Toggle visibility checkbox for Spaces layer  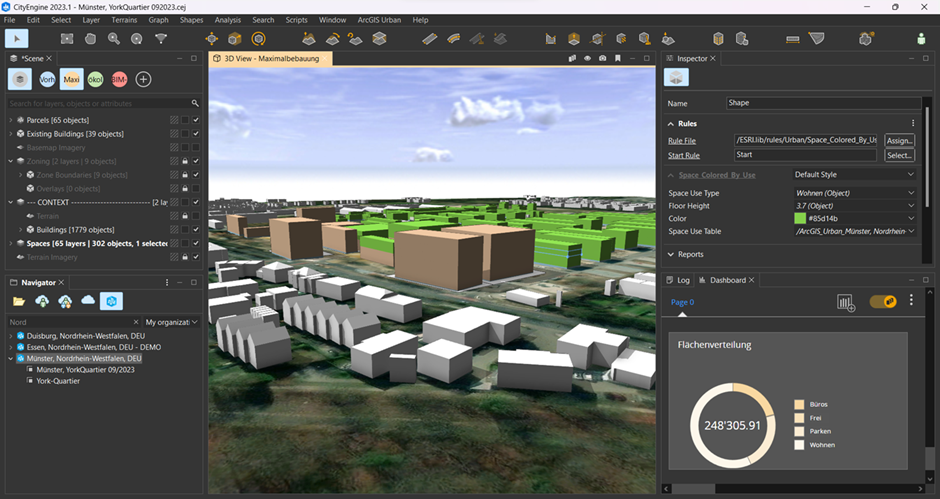pyautogui.click(x=196, y=244)
